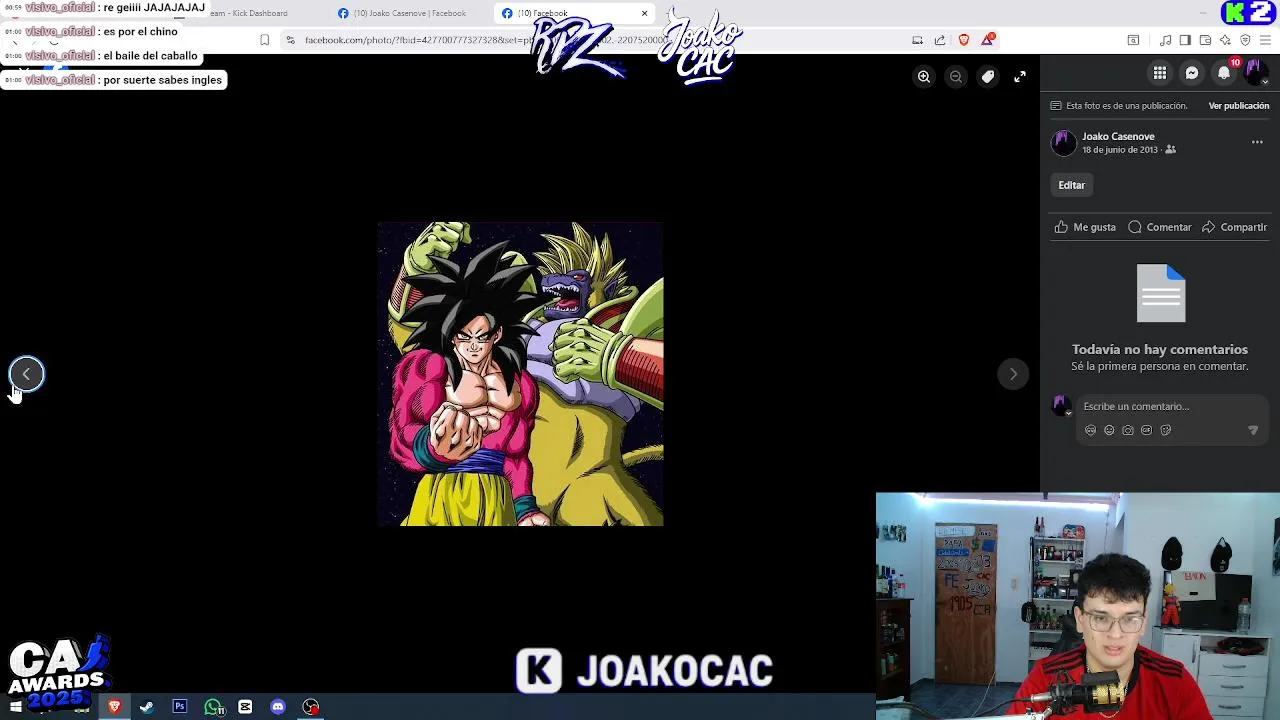This screenshot has width=1280, height=720.
Task: Open Steam from taskbar
Action: [147, 707]
